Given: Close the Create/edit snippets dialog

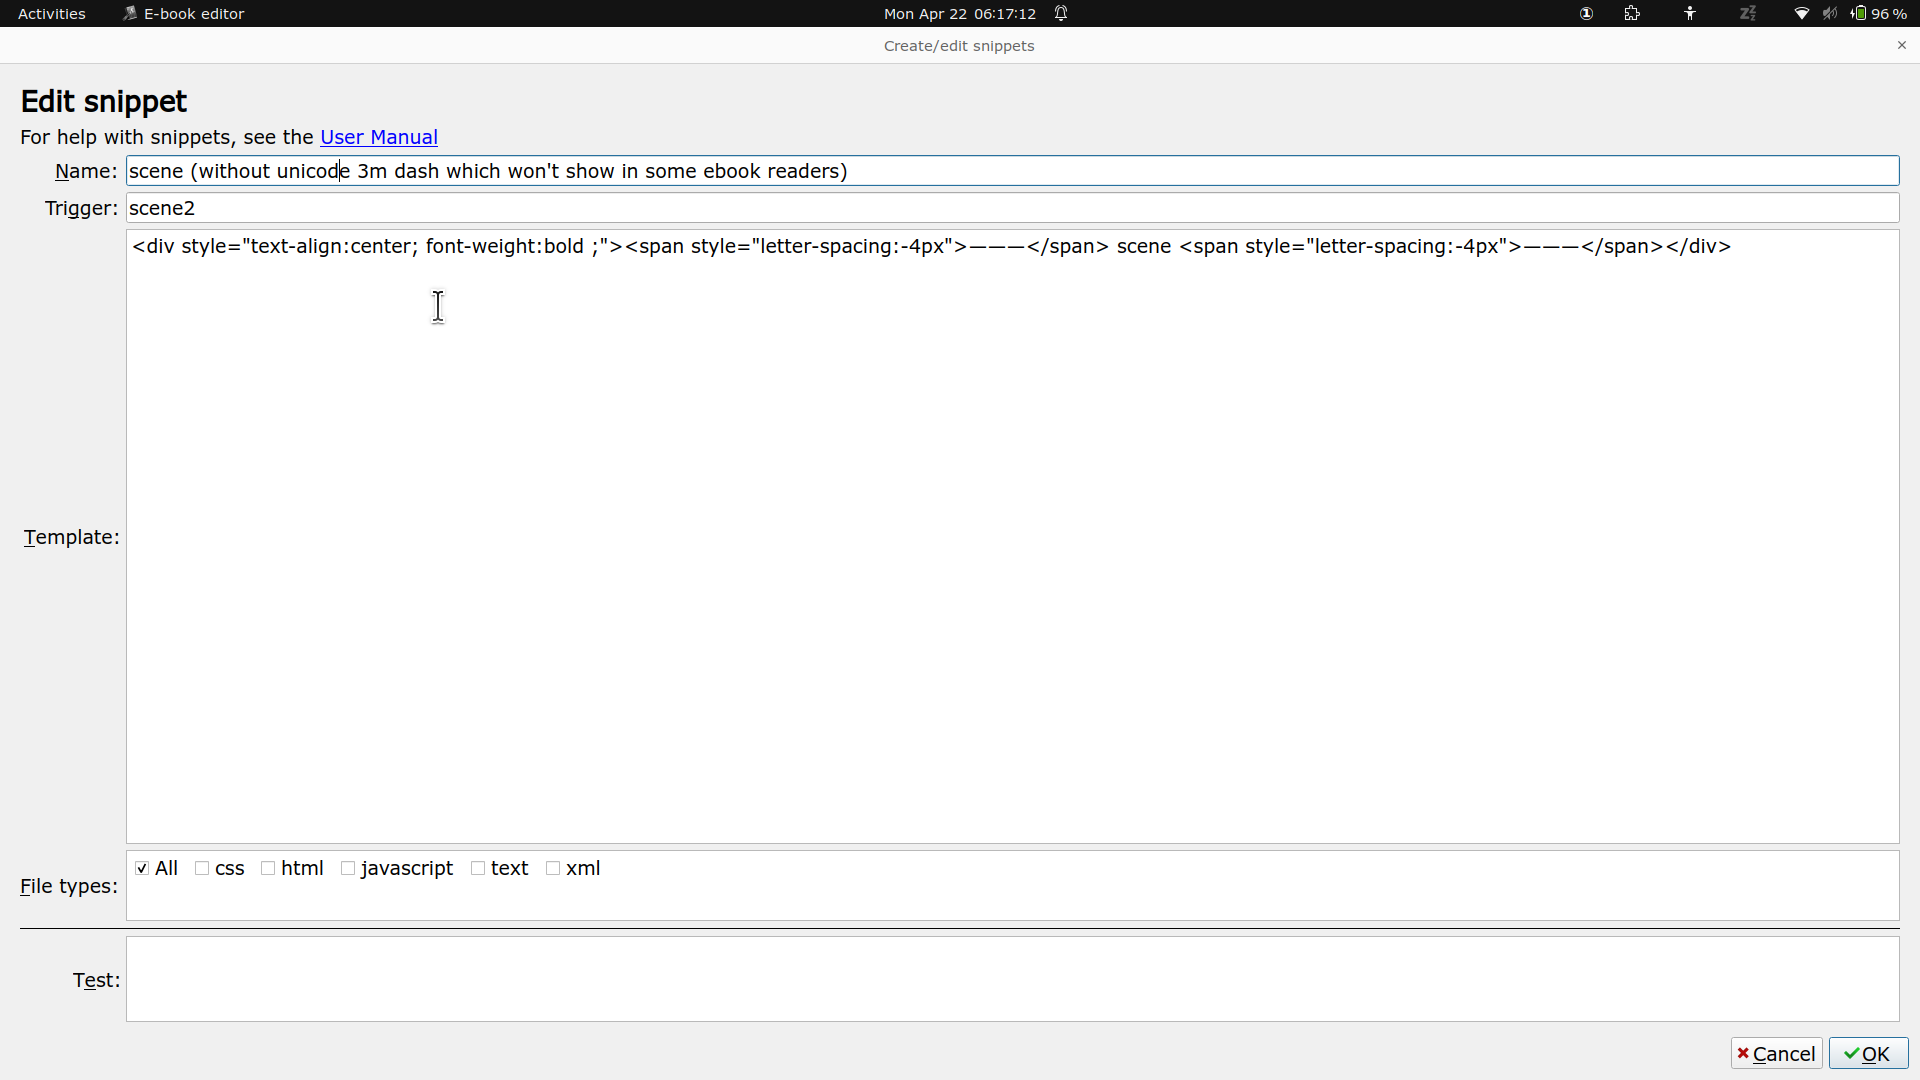Looking at the screenshot, I should [1901, 45].
